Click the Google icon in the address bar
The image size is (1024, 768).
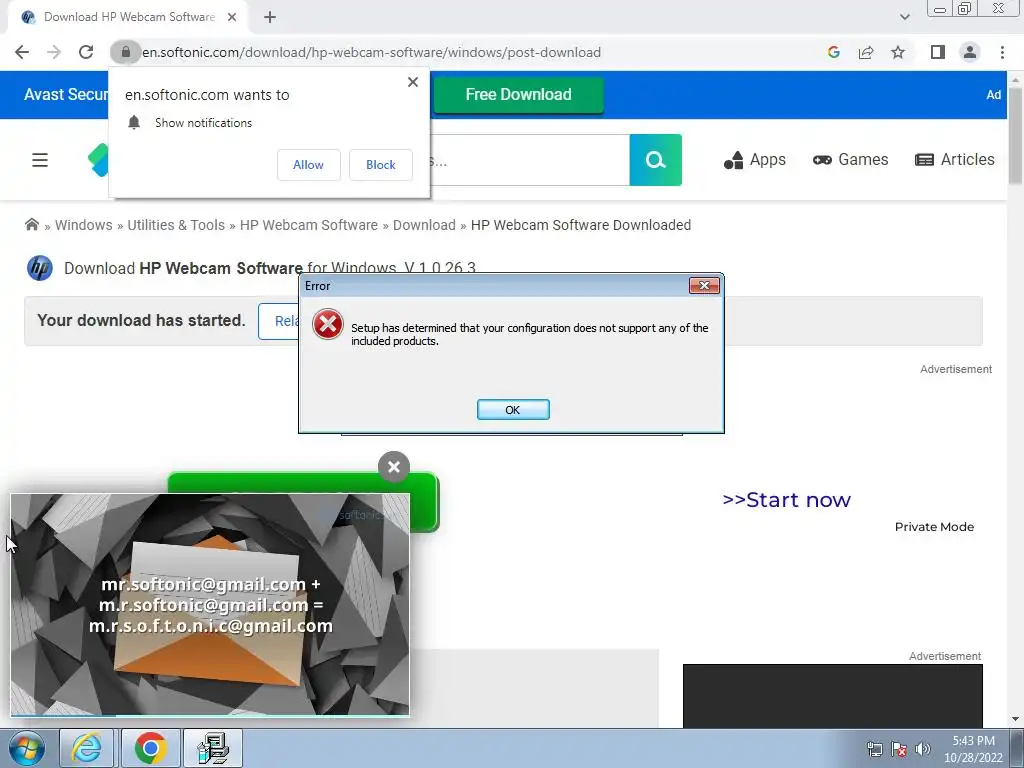(833, 52)
